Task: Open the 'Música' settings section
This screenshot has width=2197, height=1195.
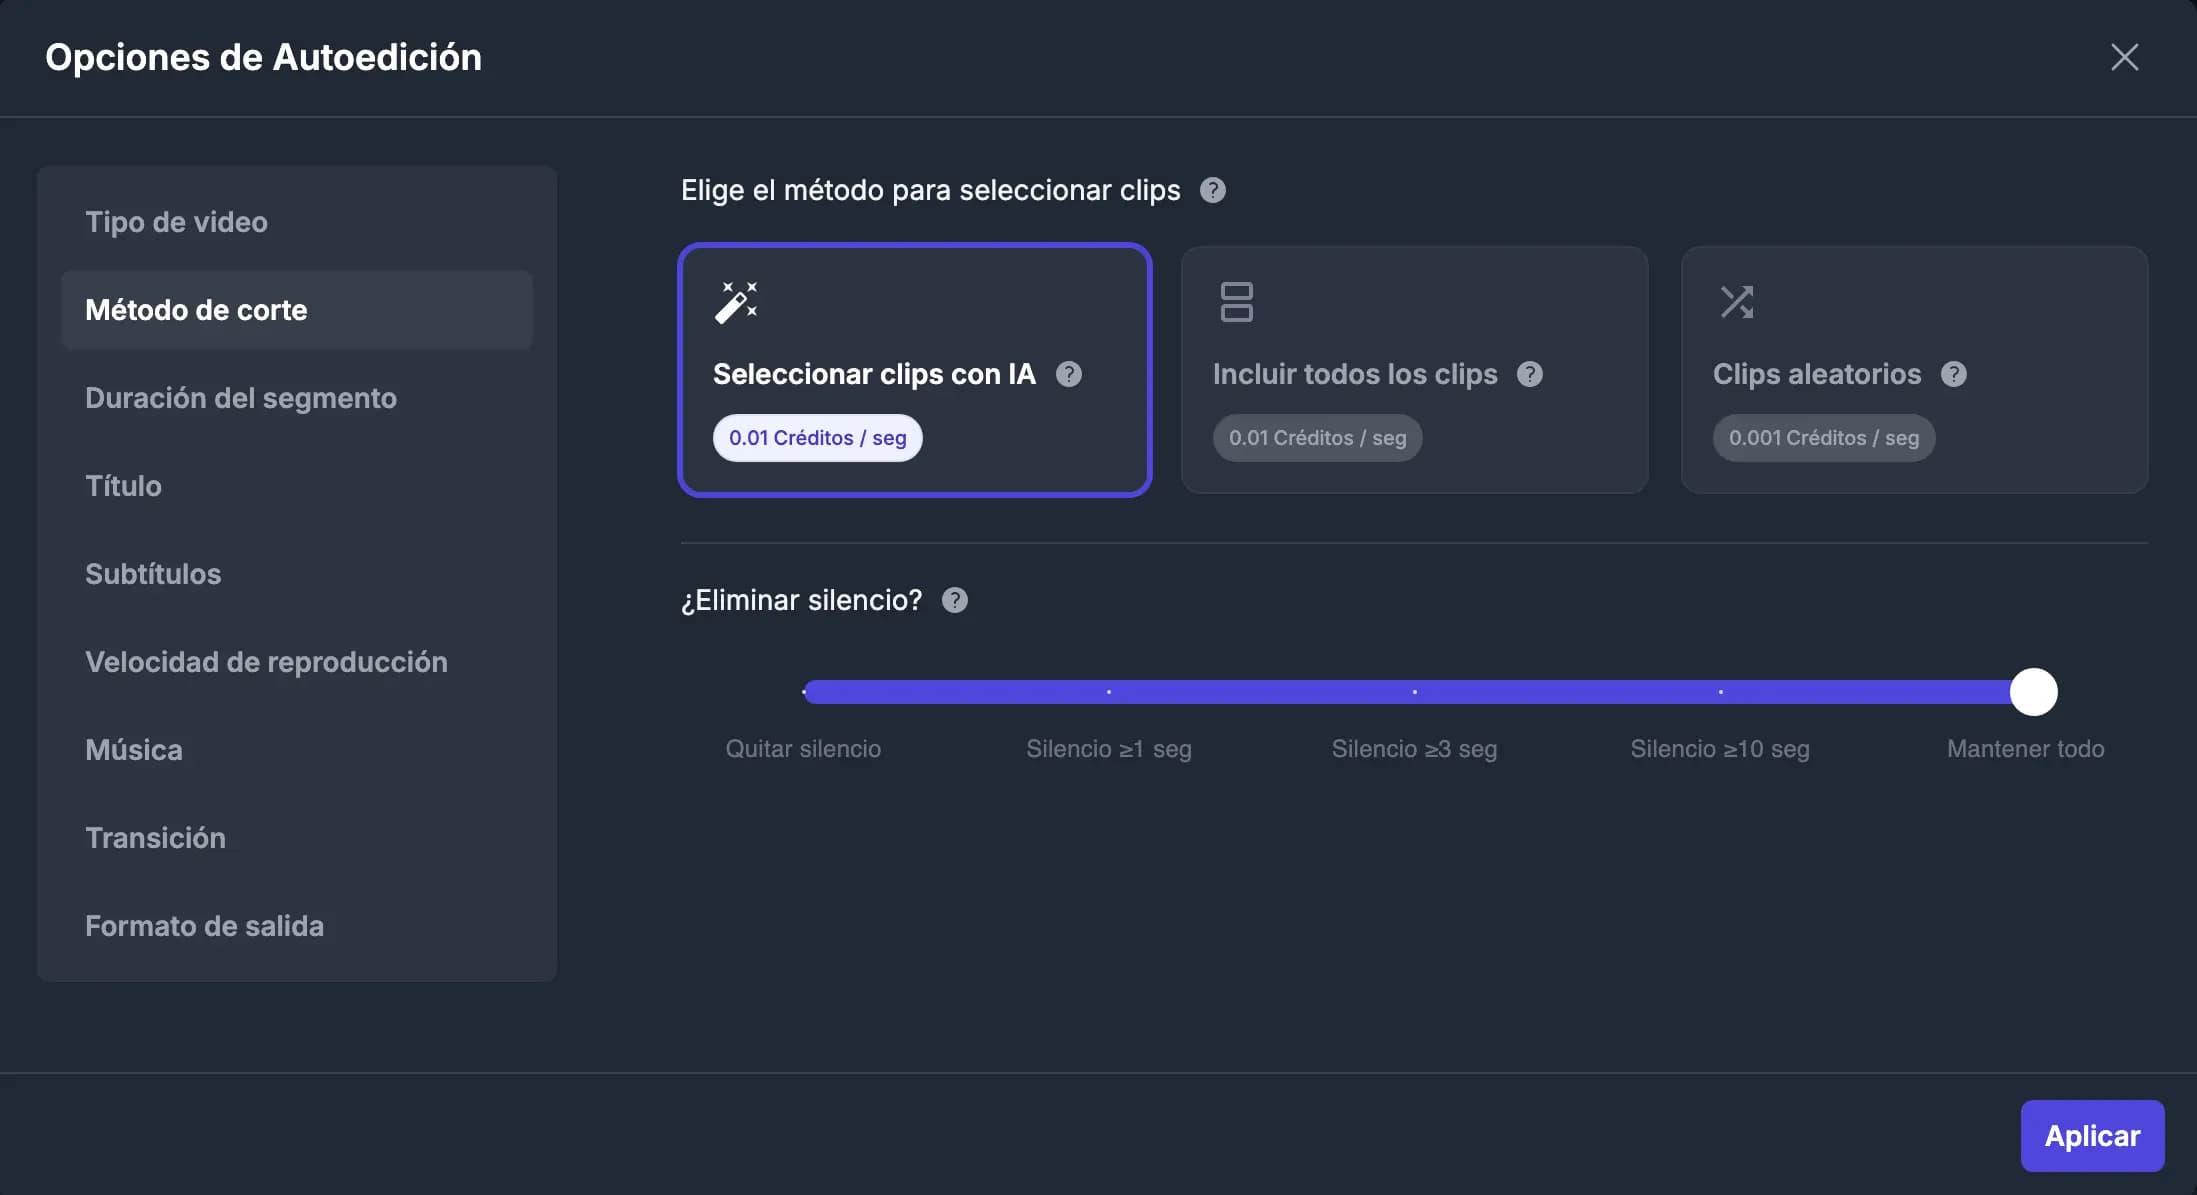Action: pos(133,749)
